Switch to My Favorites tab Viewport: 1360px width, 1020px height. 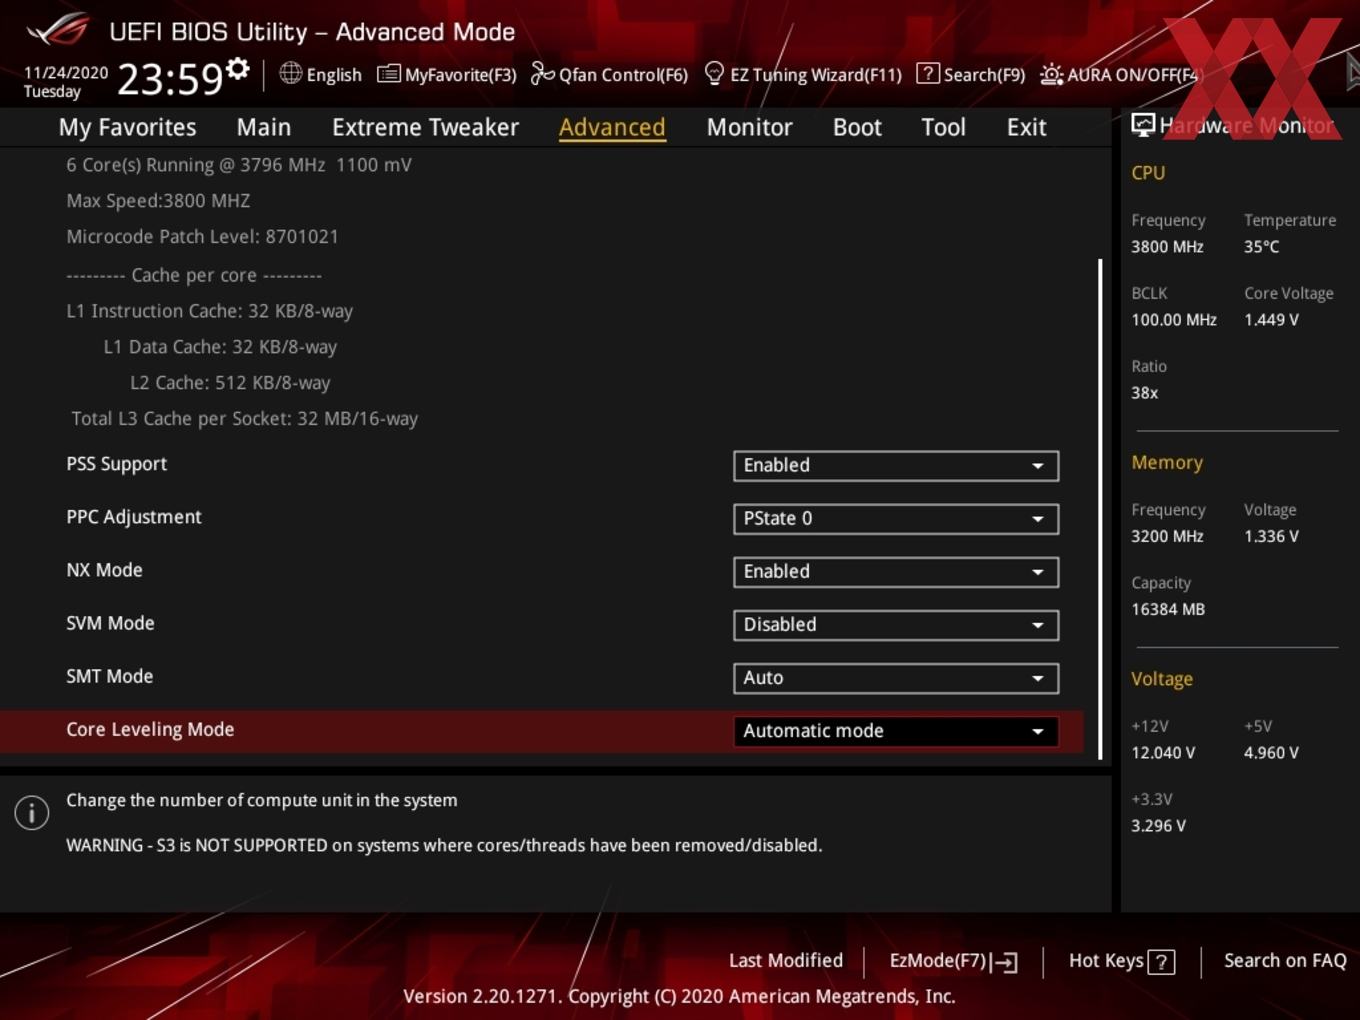(x=127, y=127)
